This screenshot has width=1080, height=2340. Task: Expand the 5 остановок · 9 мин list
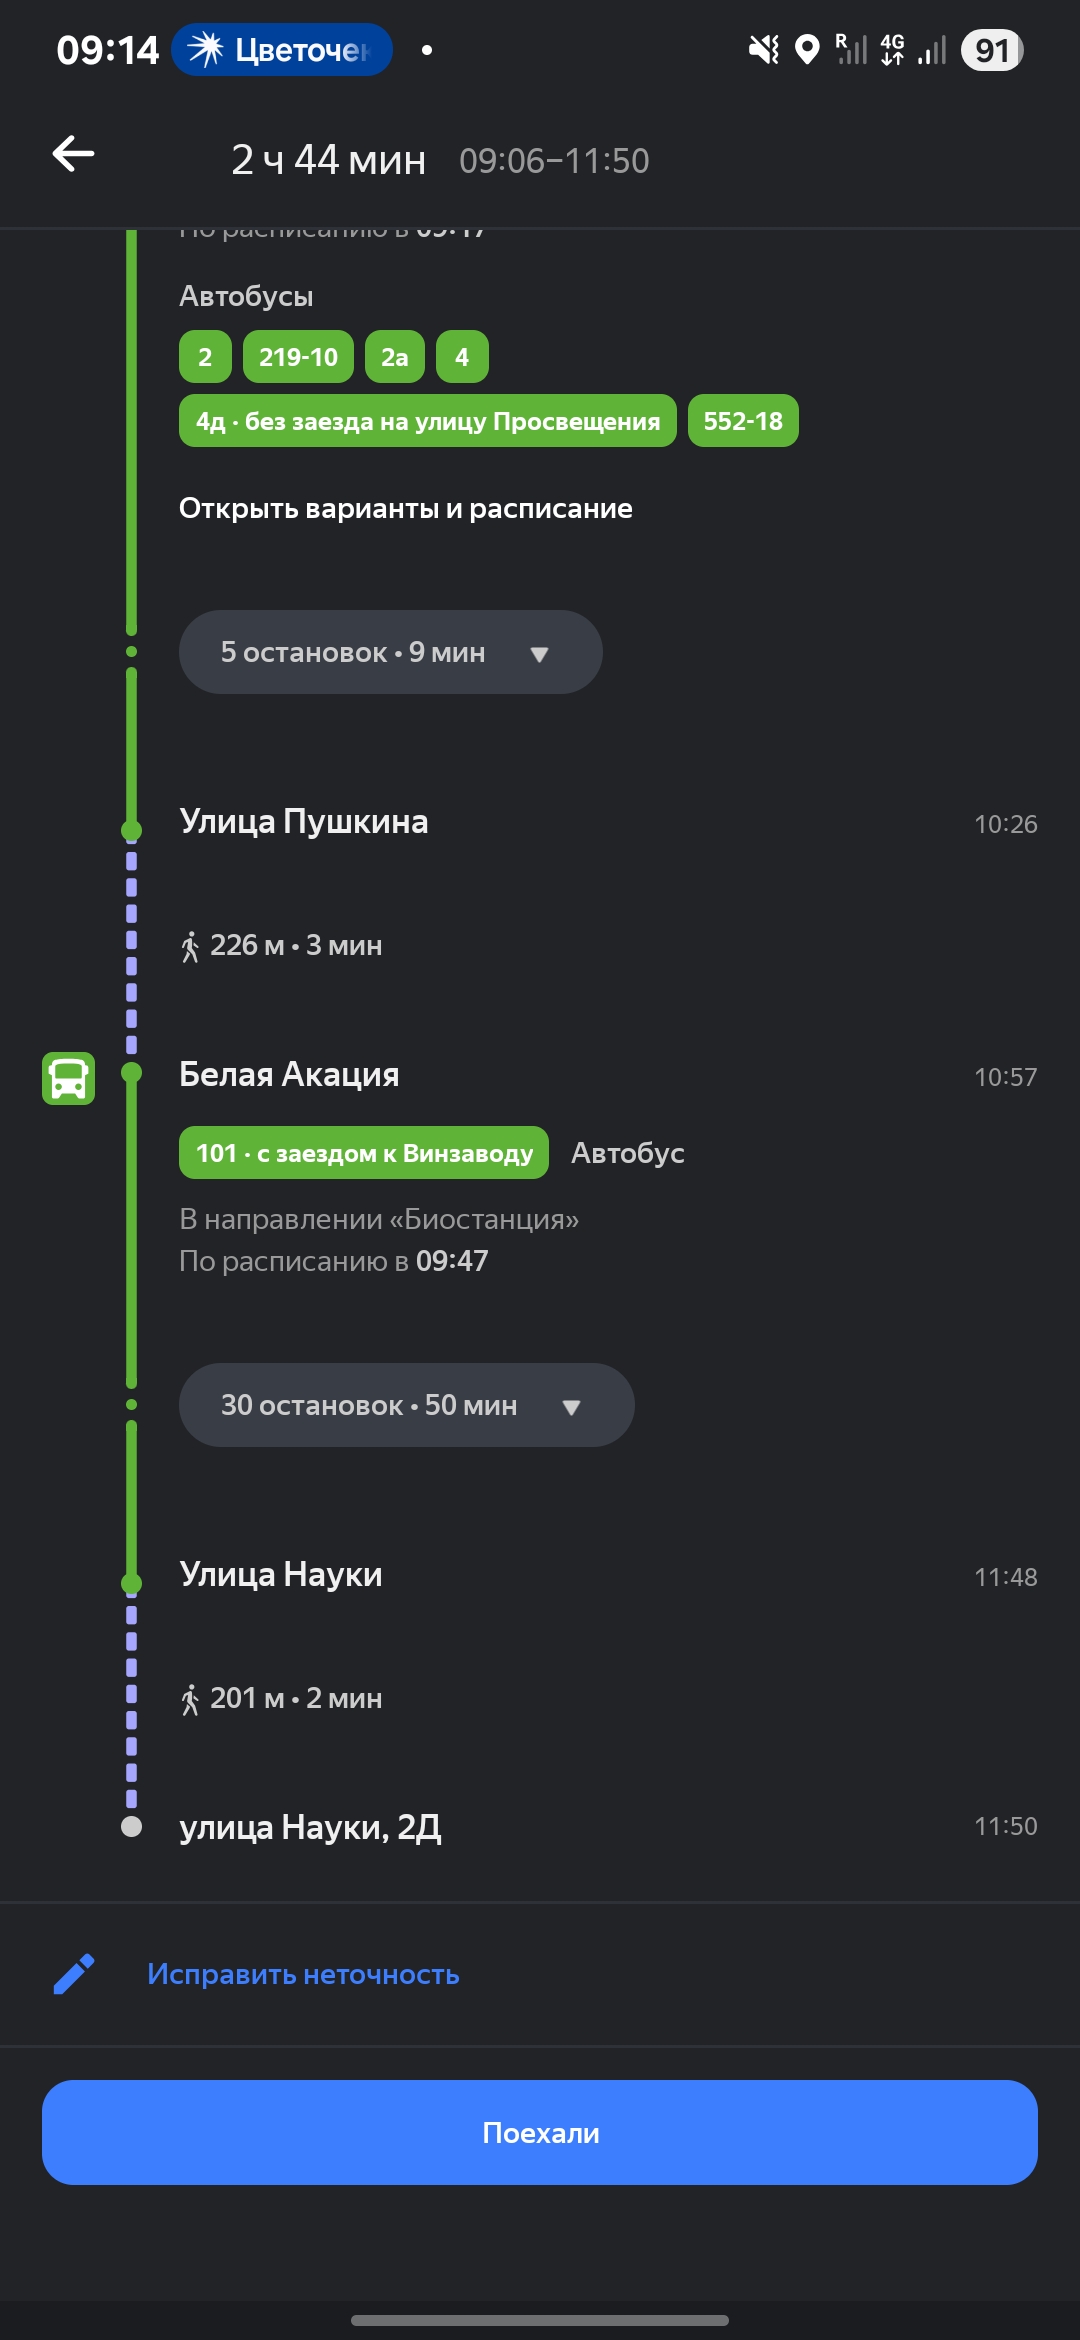coord(390,653)
